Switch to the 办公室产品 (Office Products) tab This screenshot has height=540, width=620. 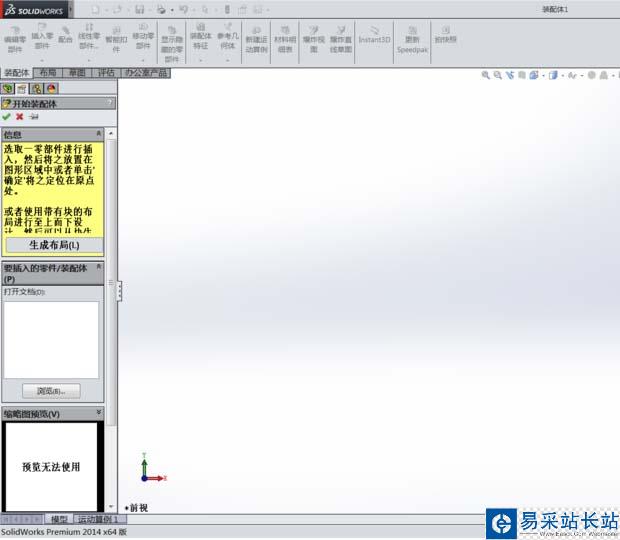[146, 73]
